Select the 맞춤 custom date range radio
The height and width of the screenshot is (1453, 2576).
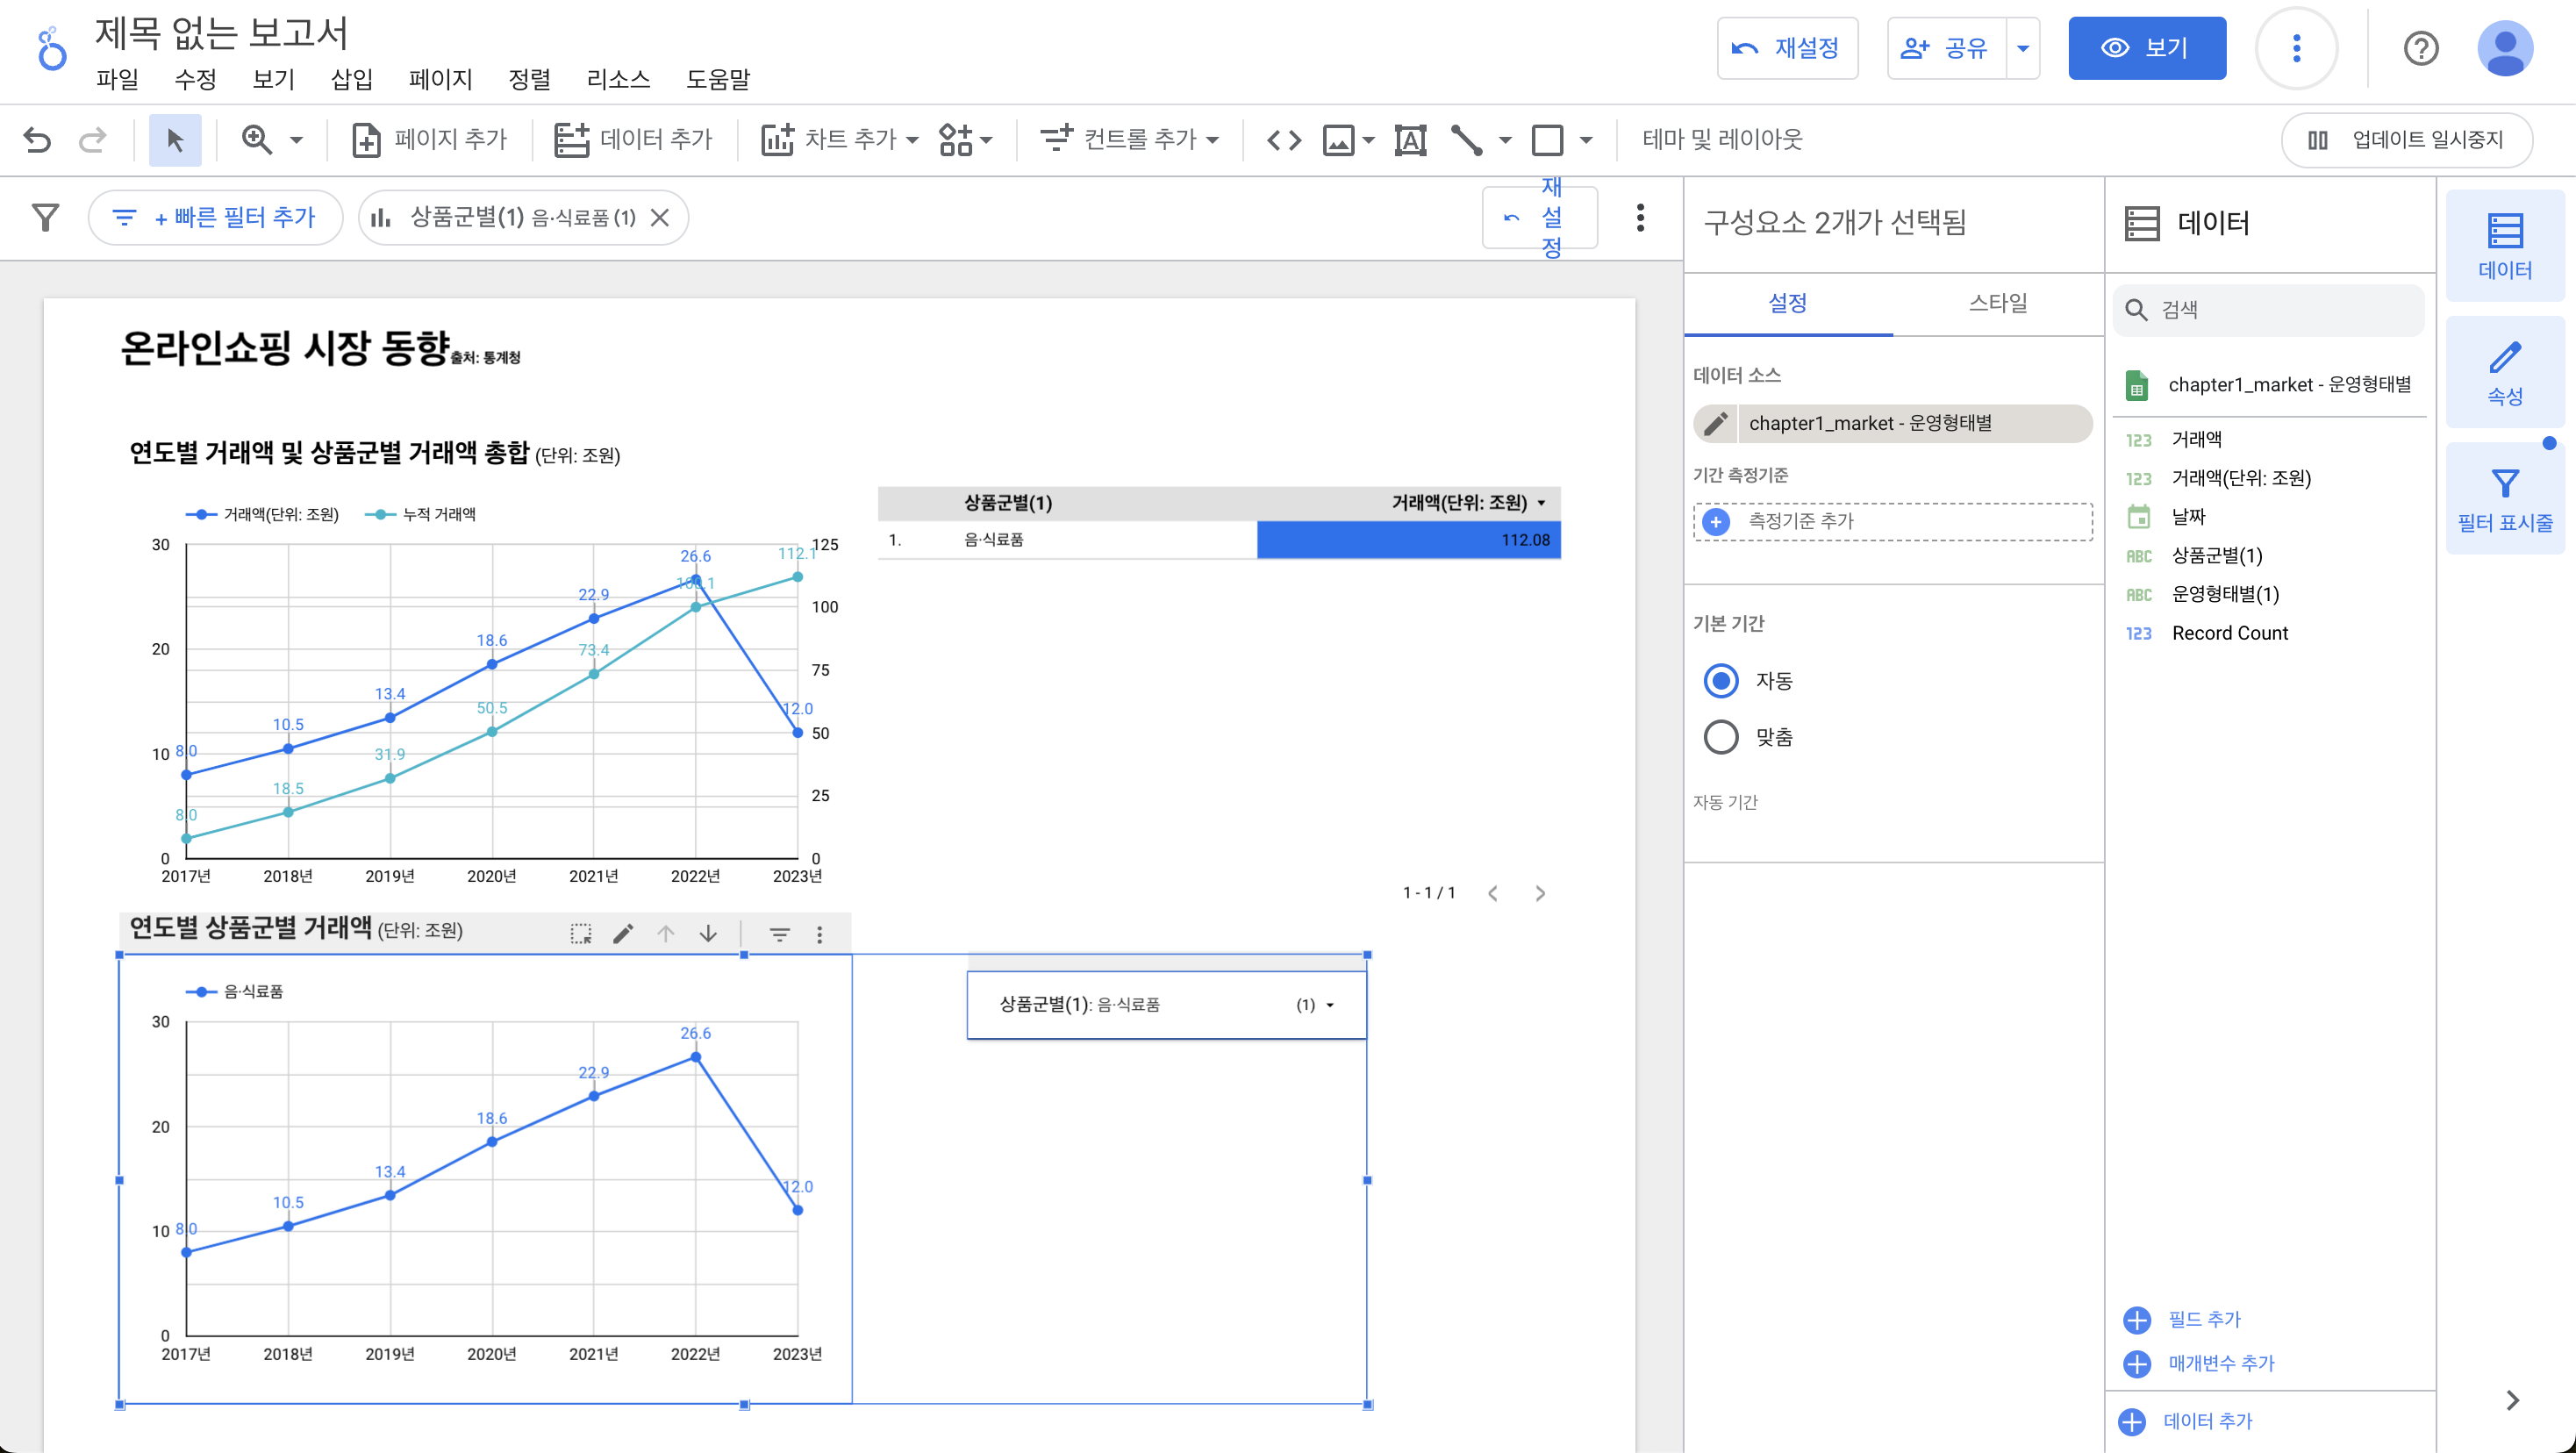(x=1720, y=737)
